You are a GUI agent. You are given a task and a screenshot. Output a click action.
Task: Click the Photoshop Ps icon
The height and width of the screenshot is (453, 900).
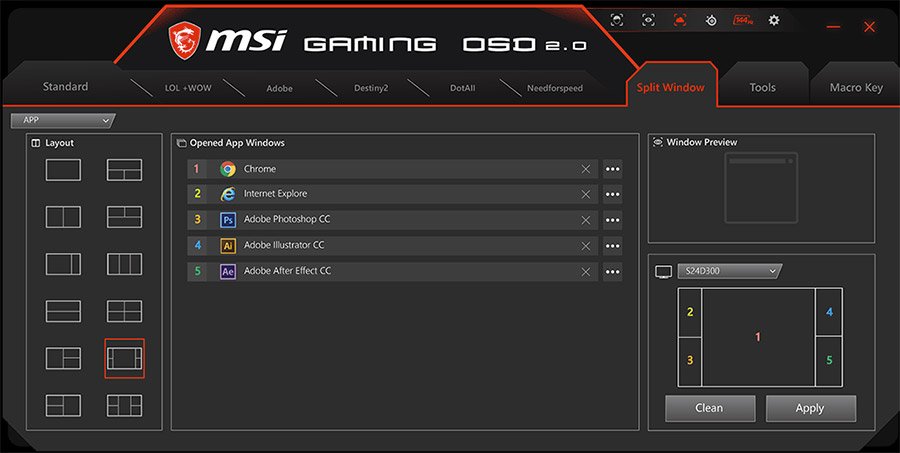[x=228, y=220]
